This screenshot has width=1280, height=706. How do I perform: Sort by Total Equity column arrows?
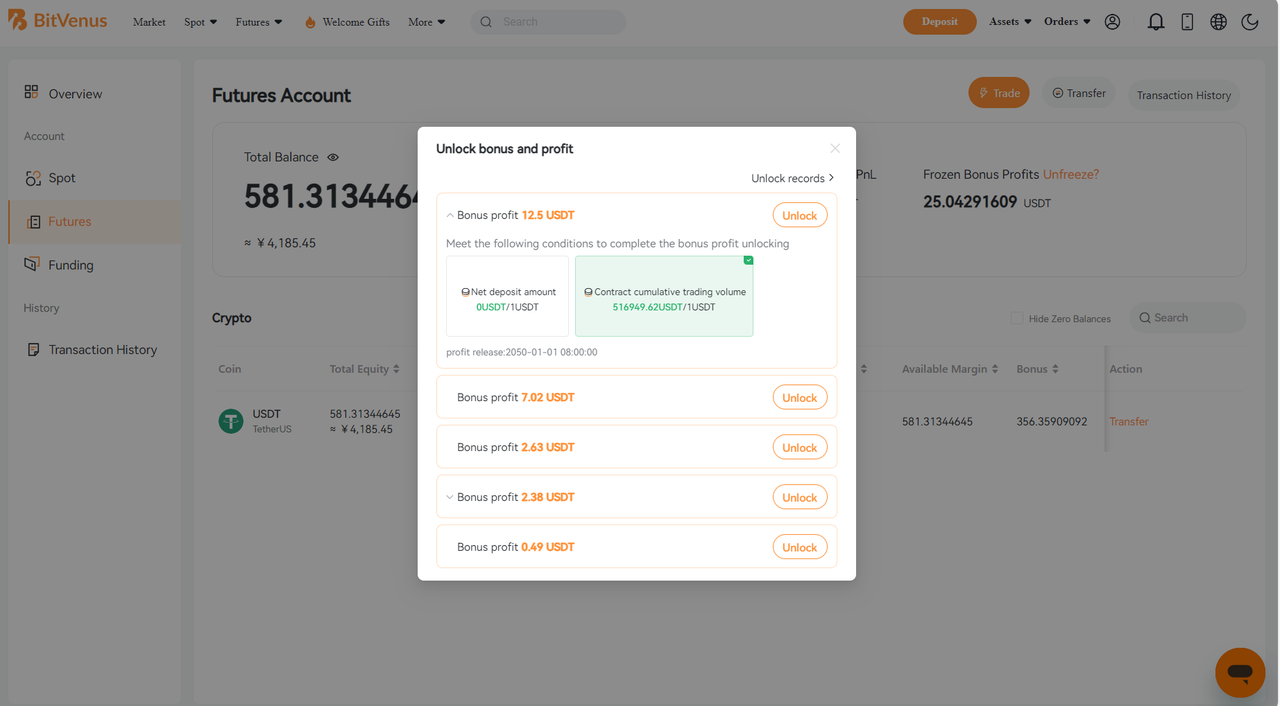point(396,369)
